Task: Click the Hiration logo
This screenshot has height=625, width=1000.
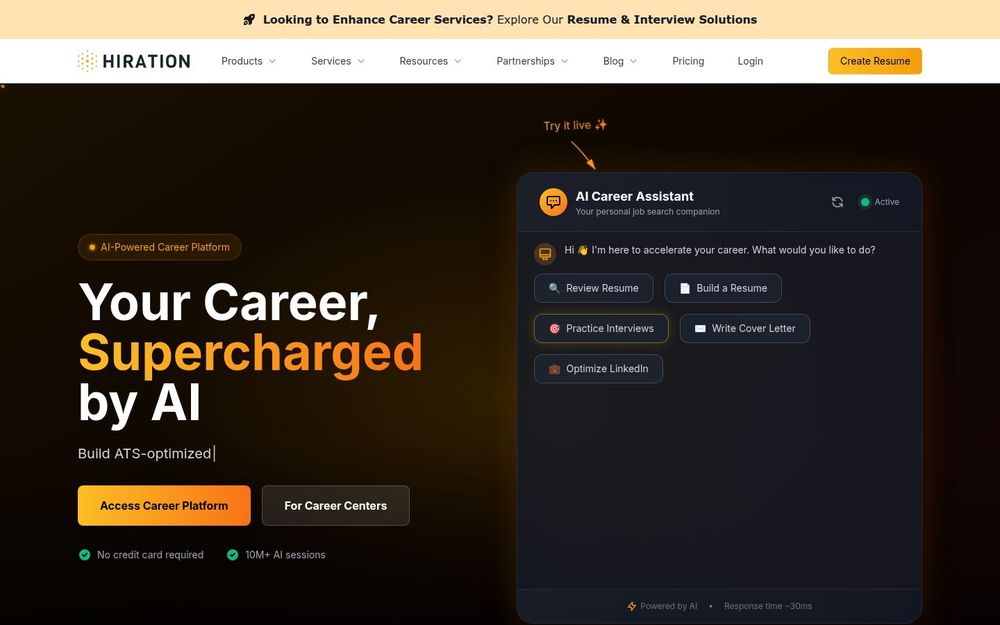Action: point(133,61)
